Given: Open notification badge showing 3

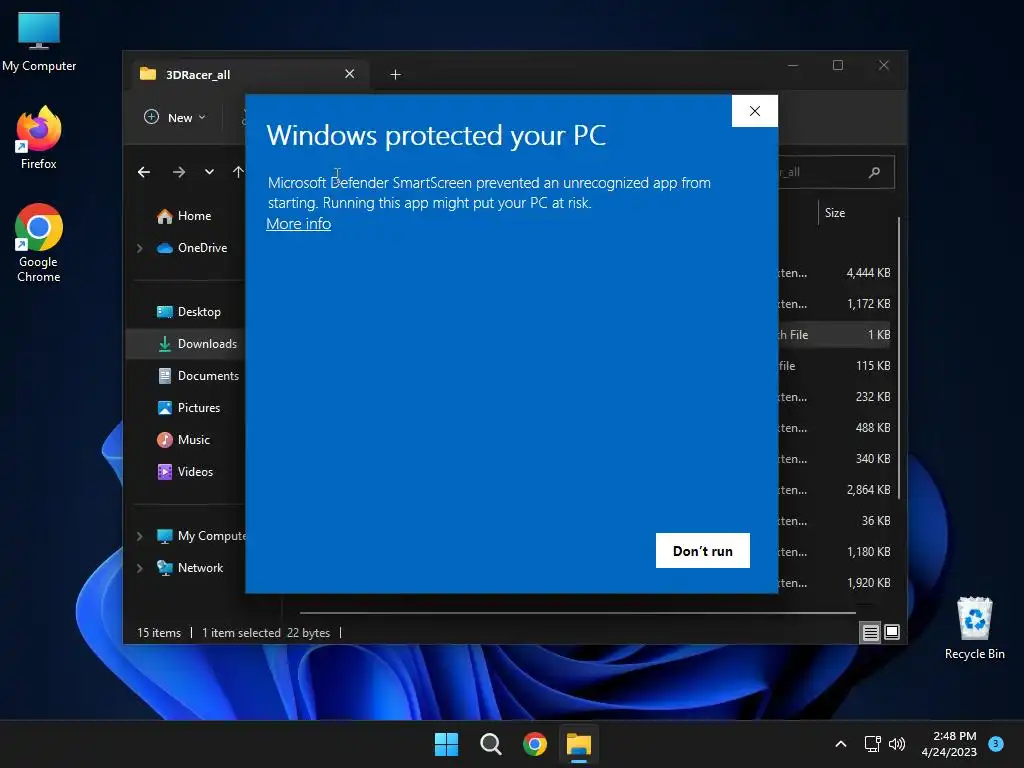Looking at the screenshot, I should pyautogui.click(x=996, y=743).
